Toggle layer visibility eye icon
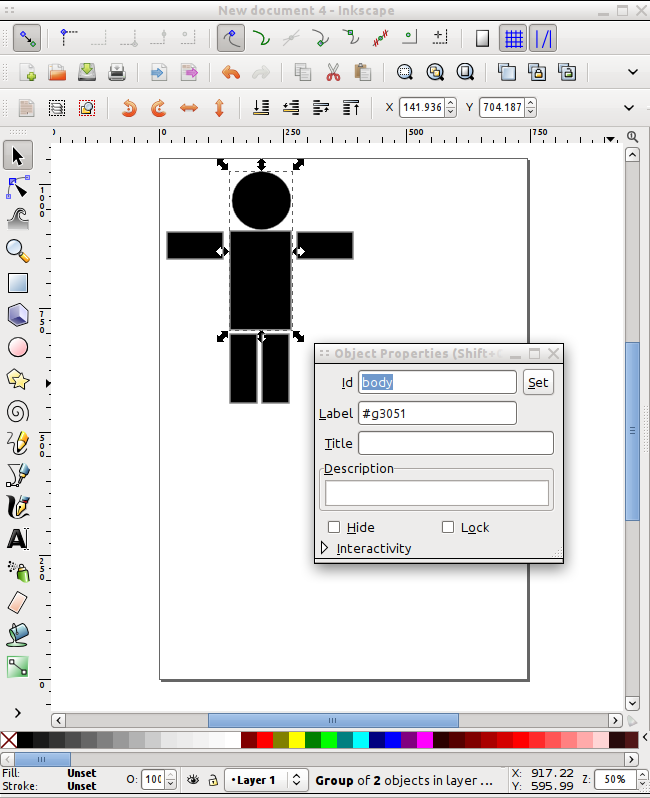650x798 pixels. tap(192, 780)
